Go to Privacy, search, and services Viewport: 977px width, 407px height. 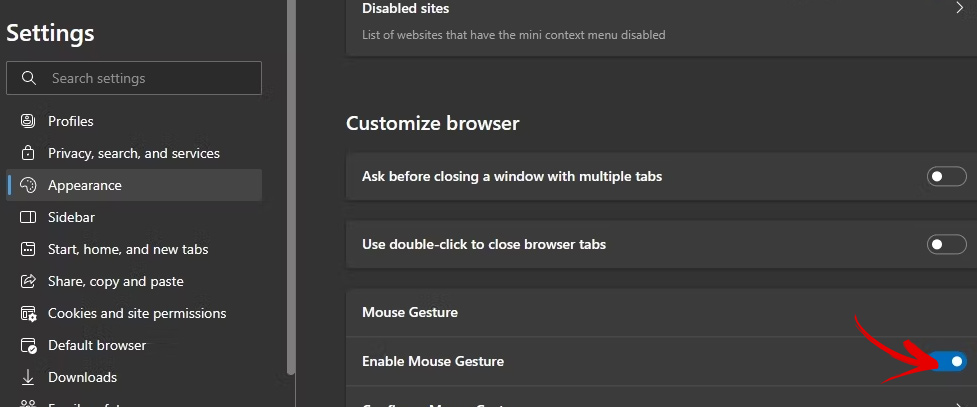134,153
